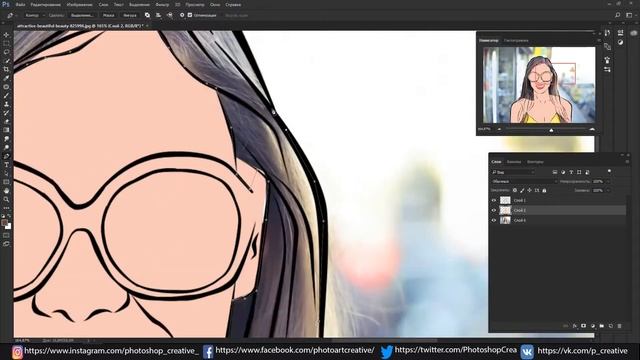Open the Edit menu
The width and height of the screenshot is (640, 360).
coord(45,5)
